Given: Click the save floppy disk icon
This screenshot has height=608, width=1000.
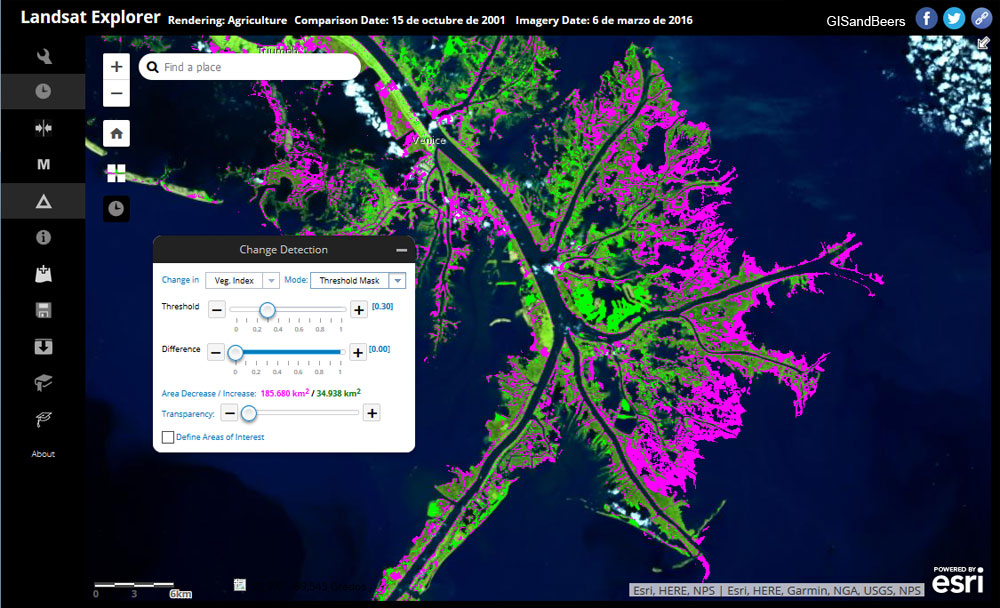Looking at the screenshot, I should click(43, 311).
